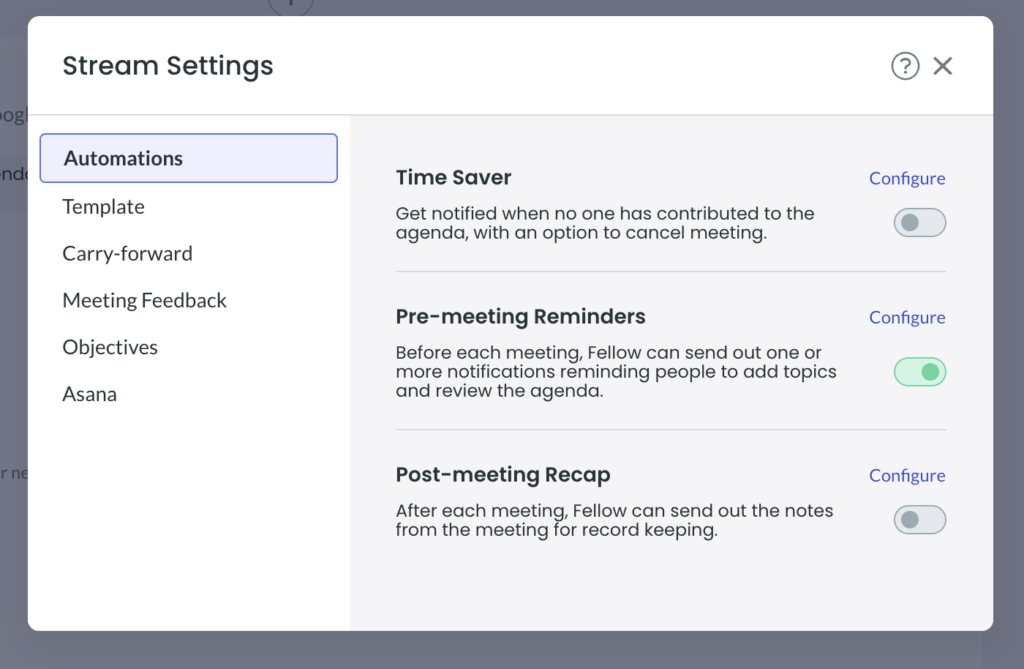Click the Stream Settings title
Image resolution: width=1024 pixels, height=669 pixels.
tap(168, 66)
